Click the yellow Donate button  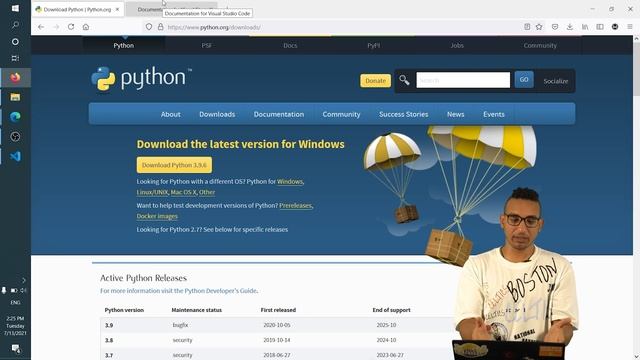tap(376, 80)
